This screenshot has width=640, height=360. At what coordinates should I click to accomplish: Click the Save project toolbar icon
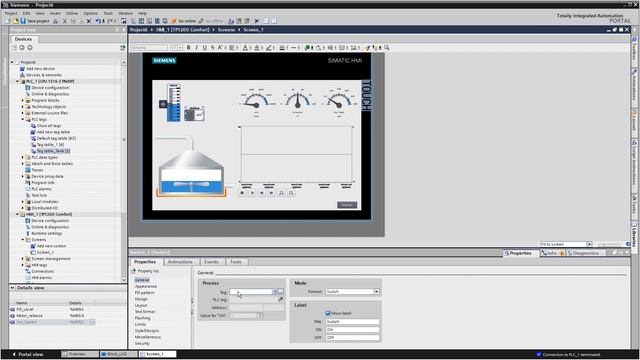pos(23,21)
